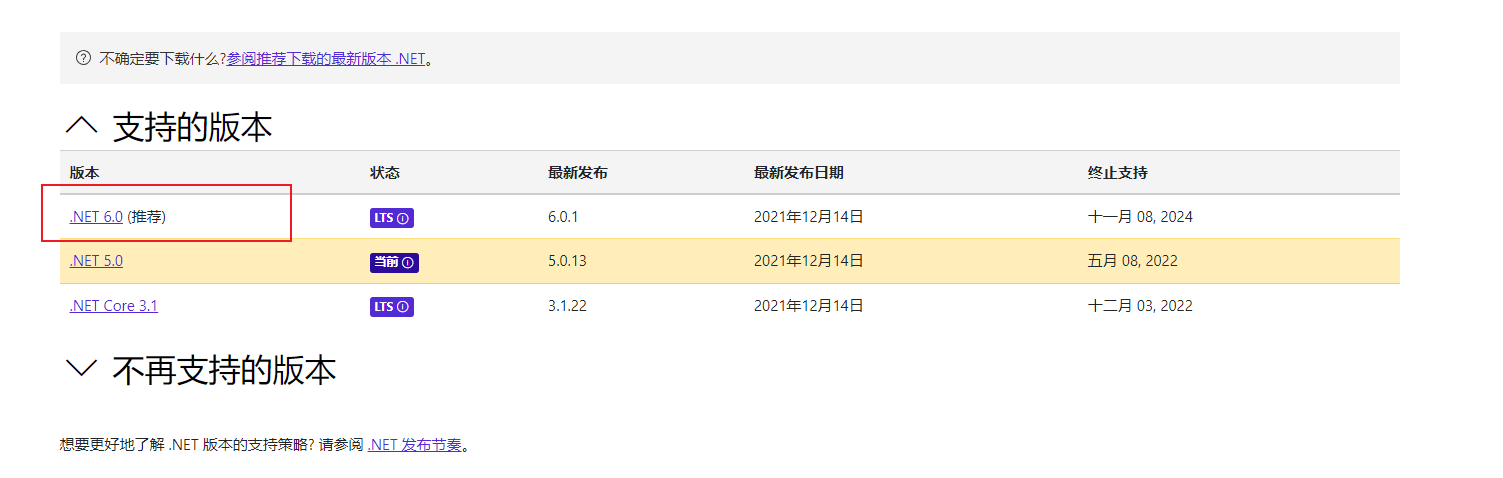
Task: Click the 版本 column header
Action: [85, 173]
